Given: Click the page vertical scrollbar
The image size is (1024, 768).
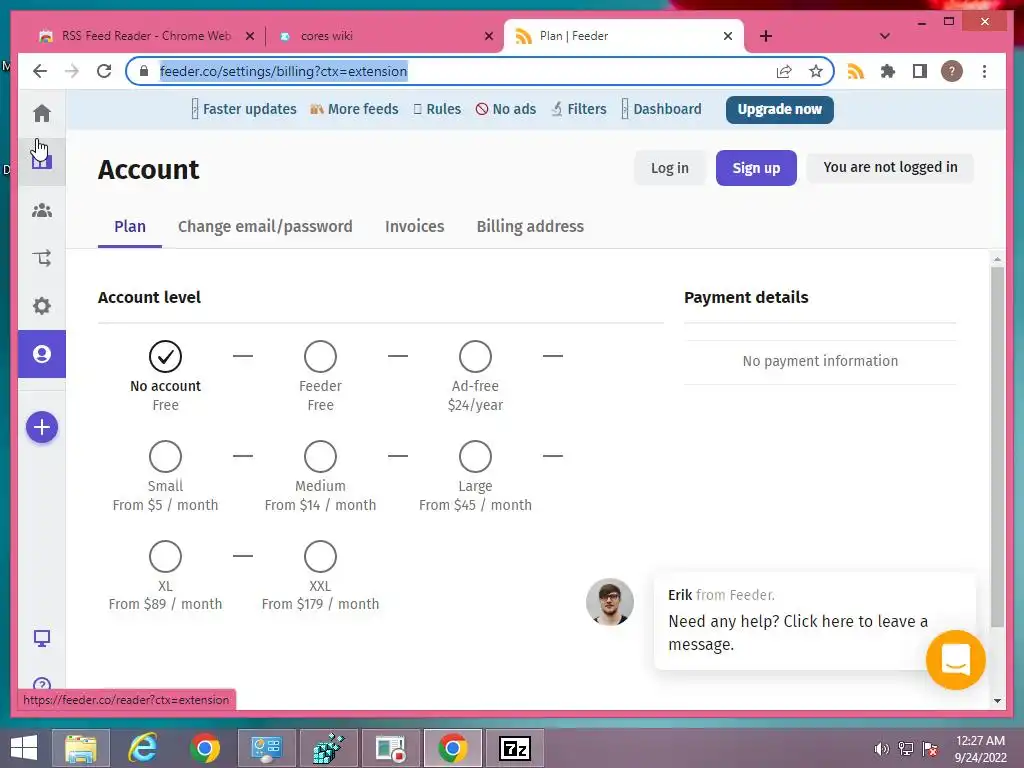Looking at the screenshot, I should 997,447.
